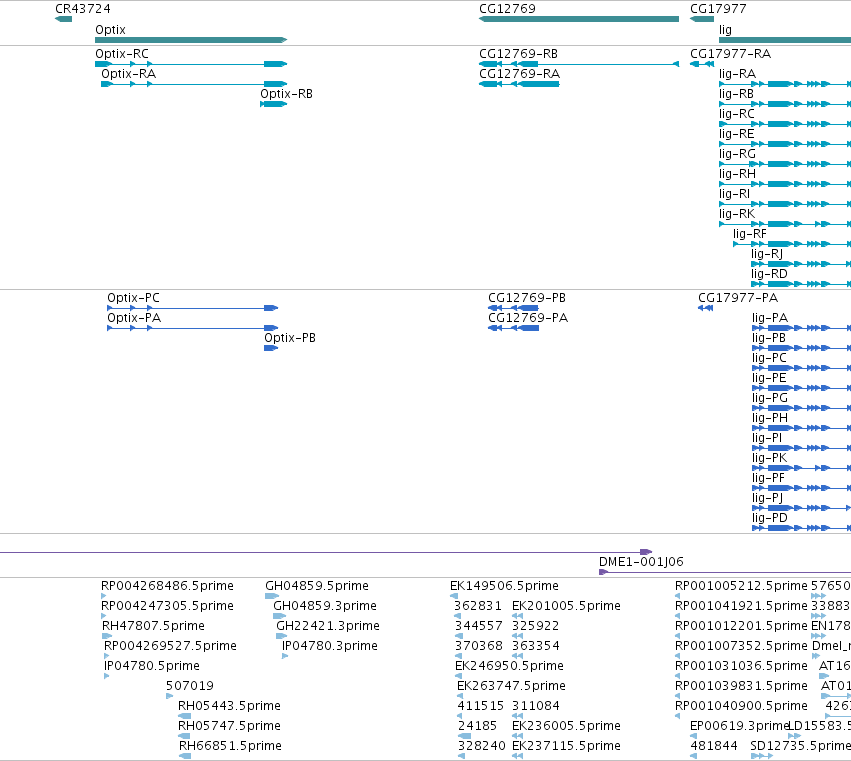Click the lig-RB transcript label
Image resolution: width=851 pixels, height=761 pixels.
coord(736,94)
